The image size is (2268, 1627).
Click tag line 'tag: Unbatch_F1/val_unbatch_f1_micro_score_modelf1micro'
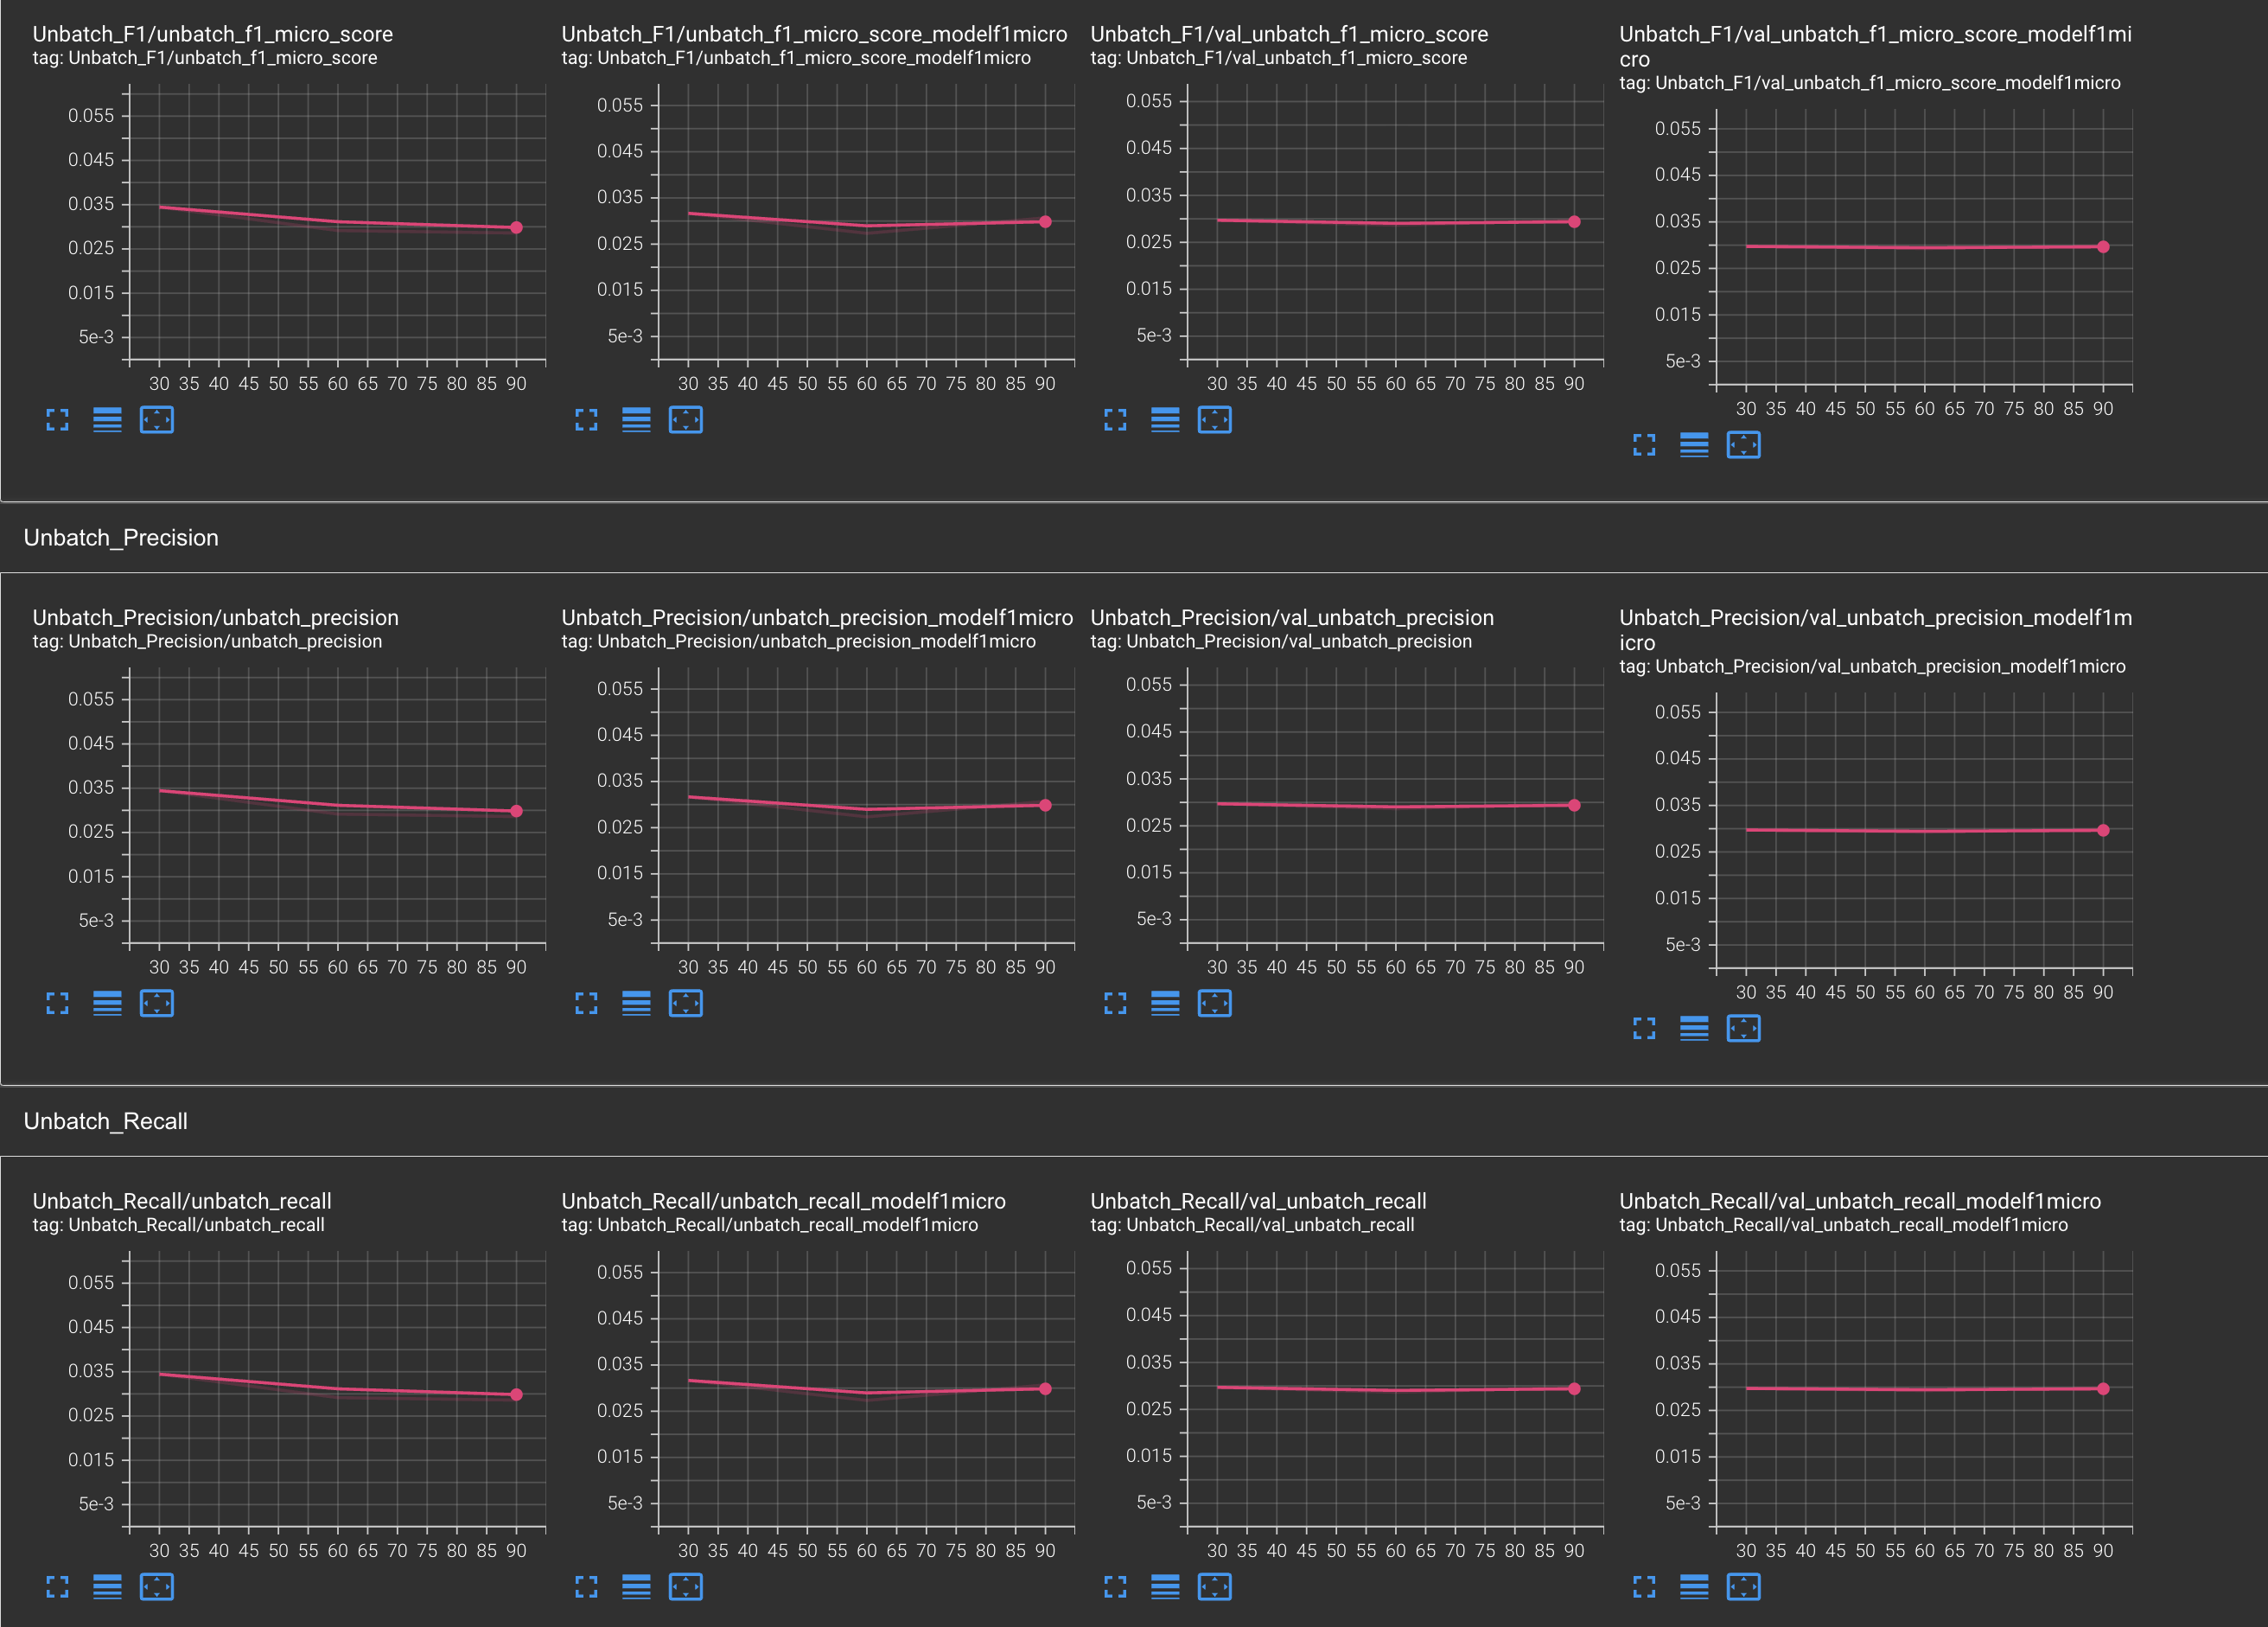pyautogui.click(x=1870, y=83)
